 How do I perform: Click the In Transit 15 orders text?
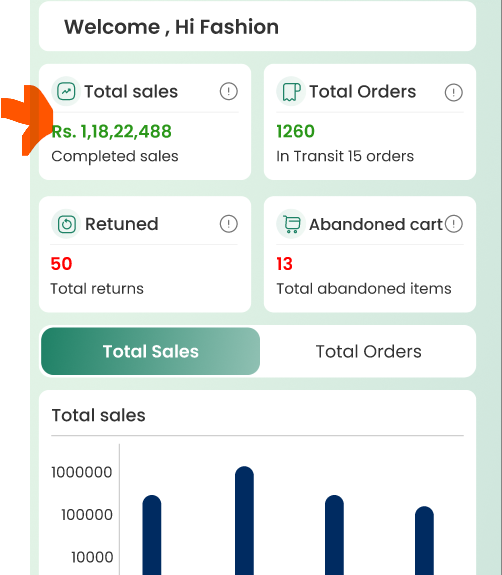tap(345, 156)
